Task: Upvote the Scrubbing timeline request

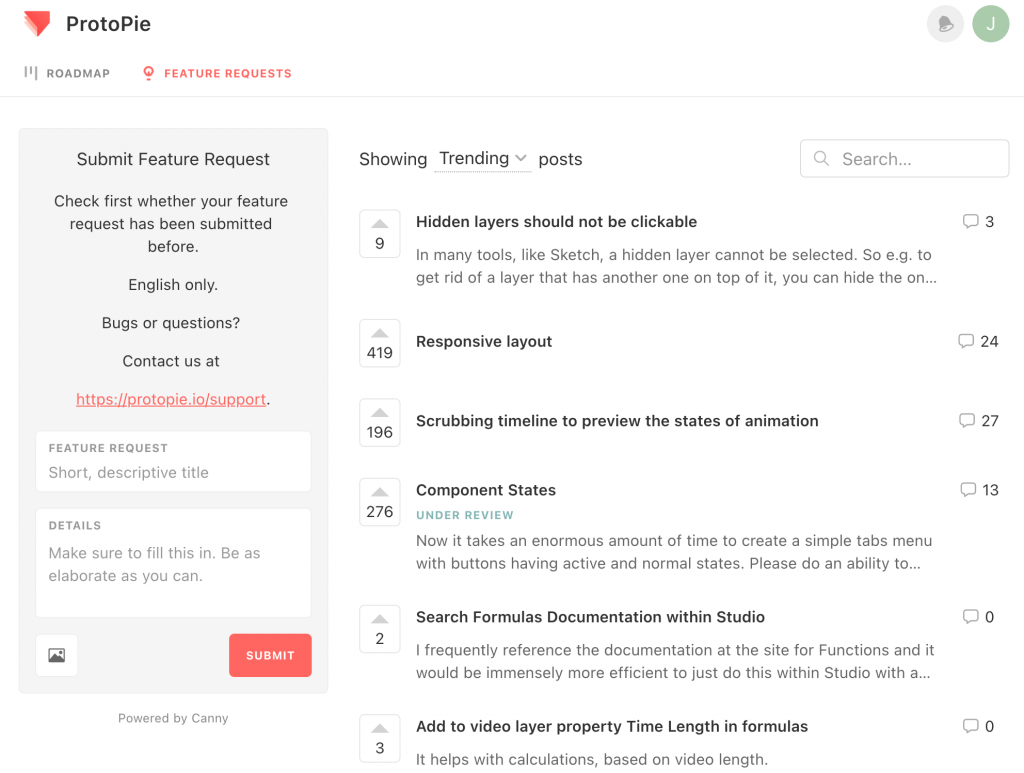Action: [x=380, y=423]
